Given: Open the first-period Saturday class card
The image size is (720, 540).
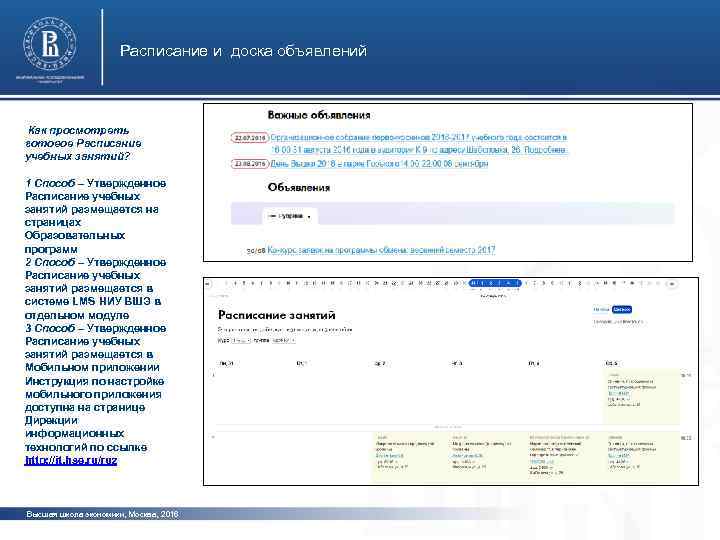Looking at the screenshot, I should point(641,395).
